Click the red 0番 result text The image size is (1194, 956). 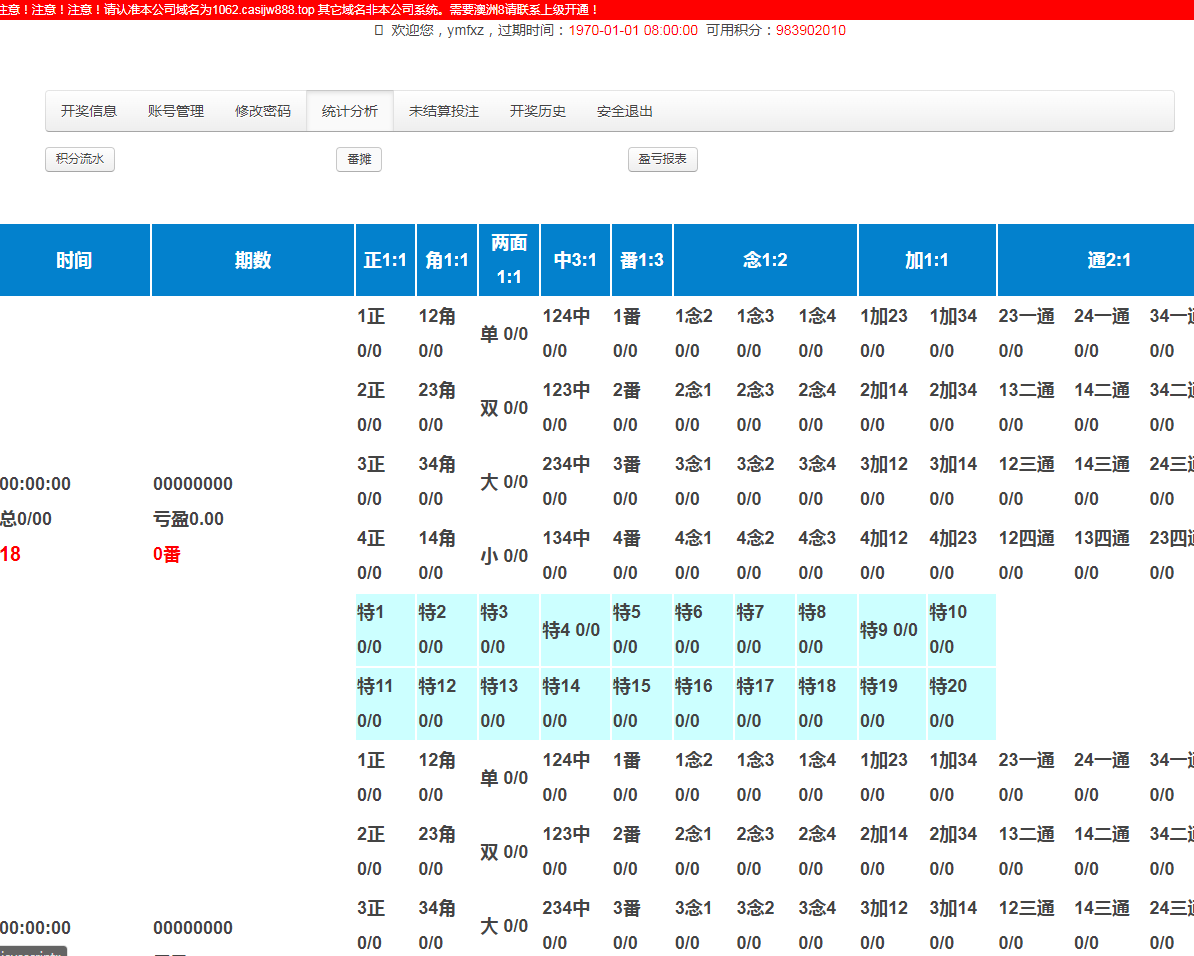point(167,554)
